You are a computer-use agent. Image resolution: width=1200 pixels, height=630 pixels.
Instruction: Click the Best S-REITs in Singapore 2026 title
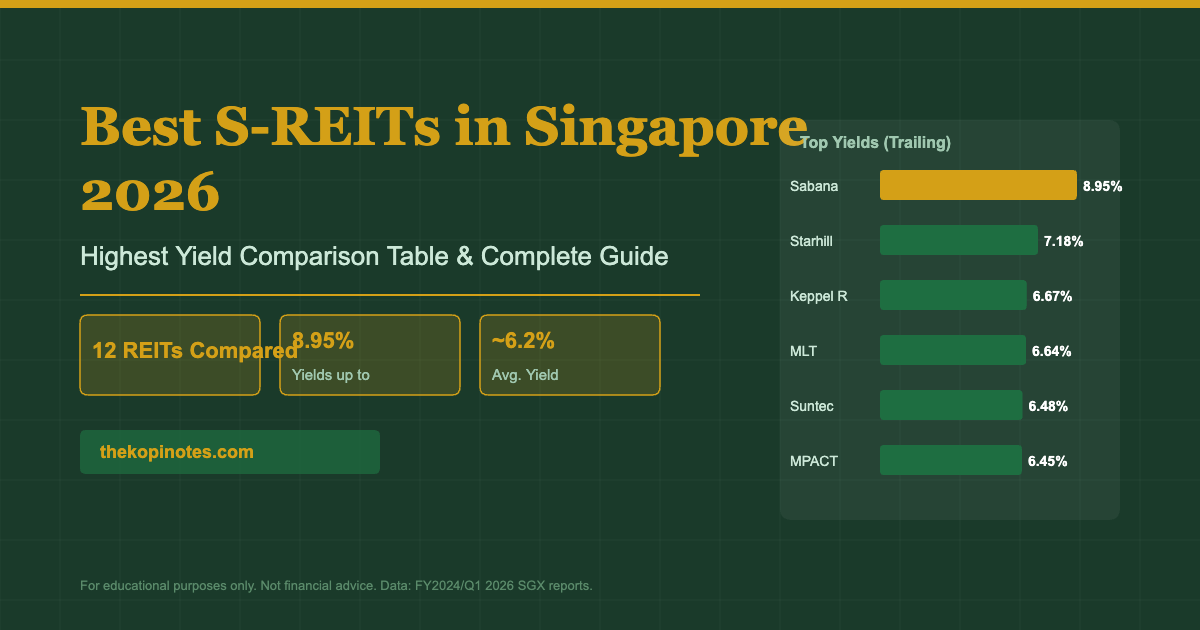(444, 158)
